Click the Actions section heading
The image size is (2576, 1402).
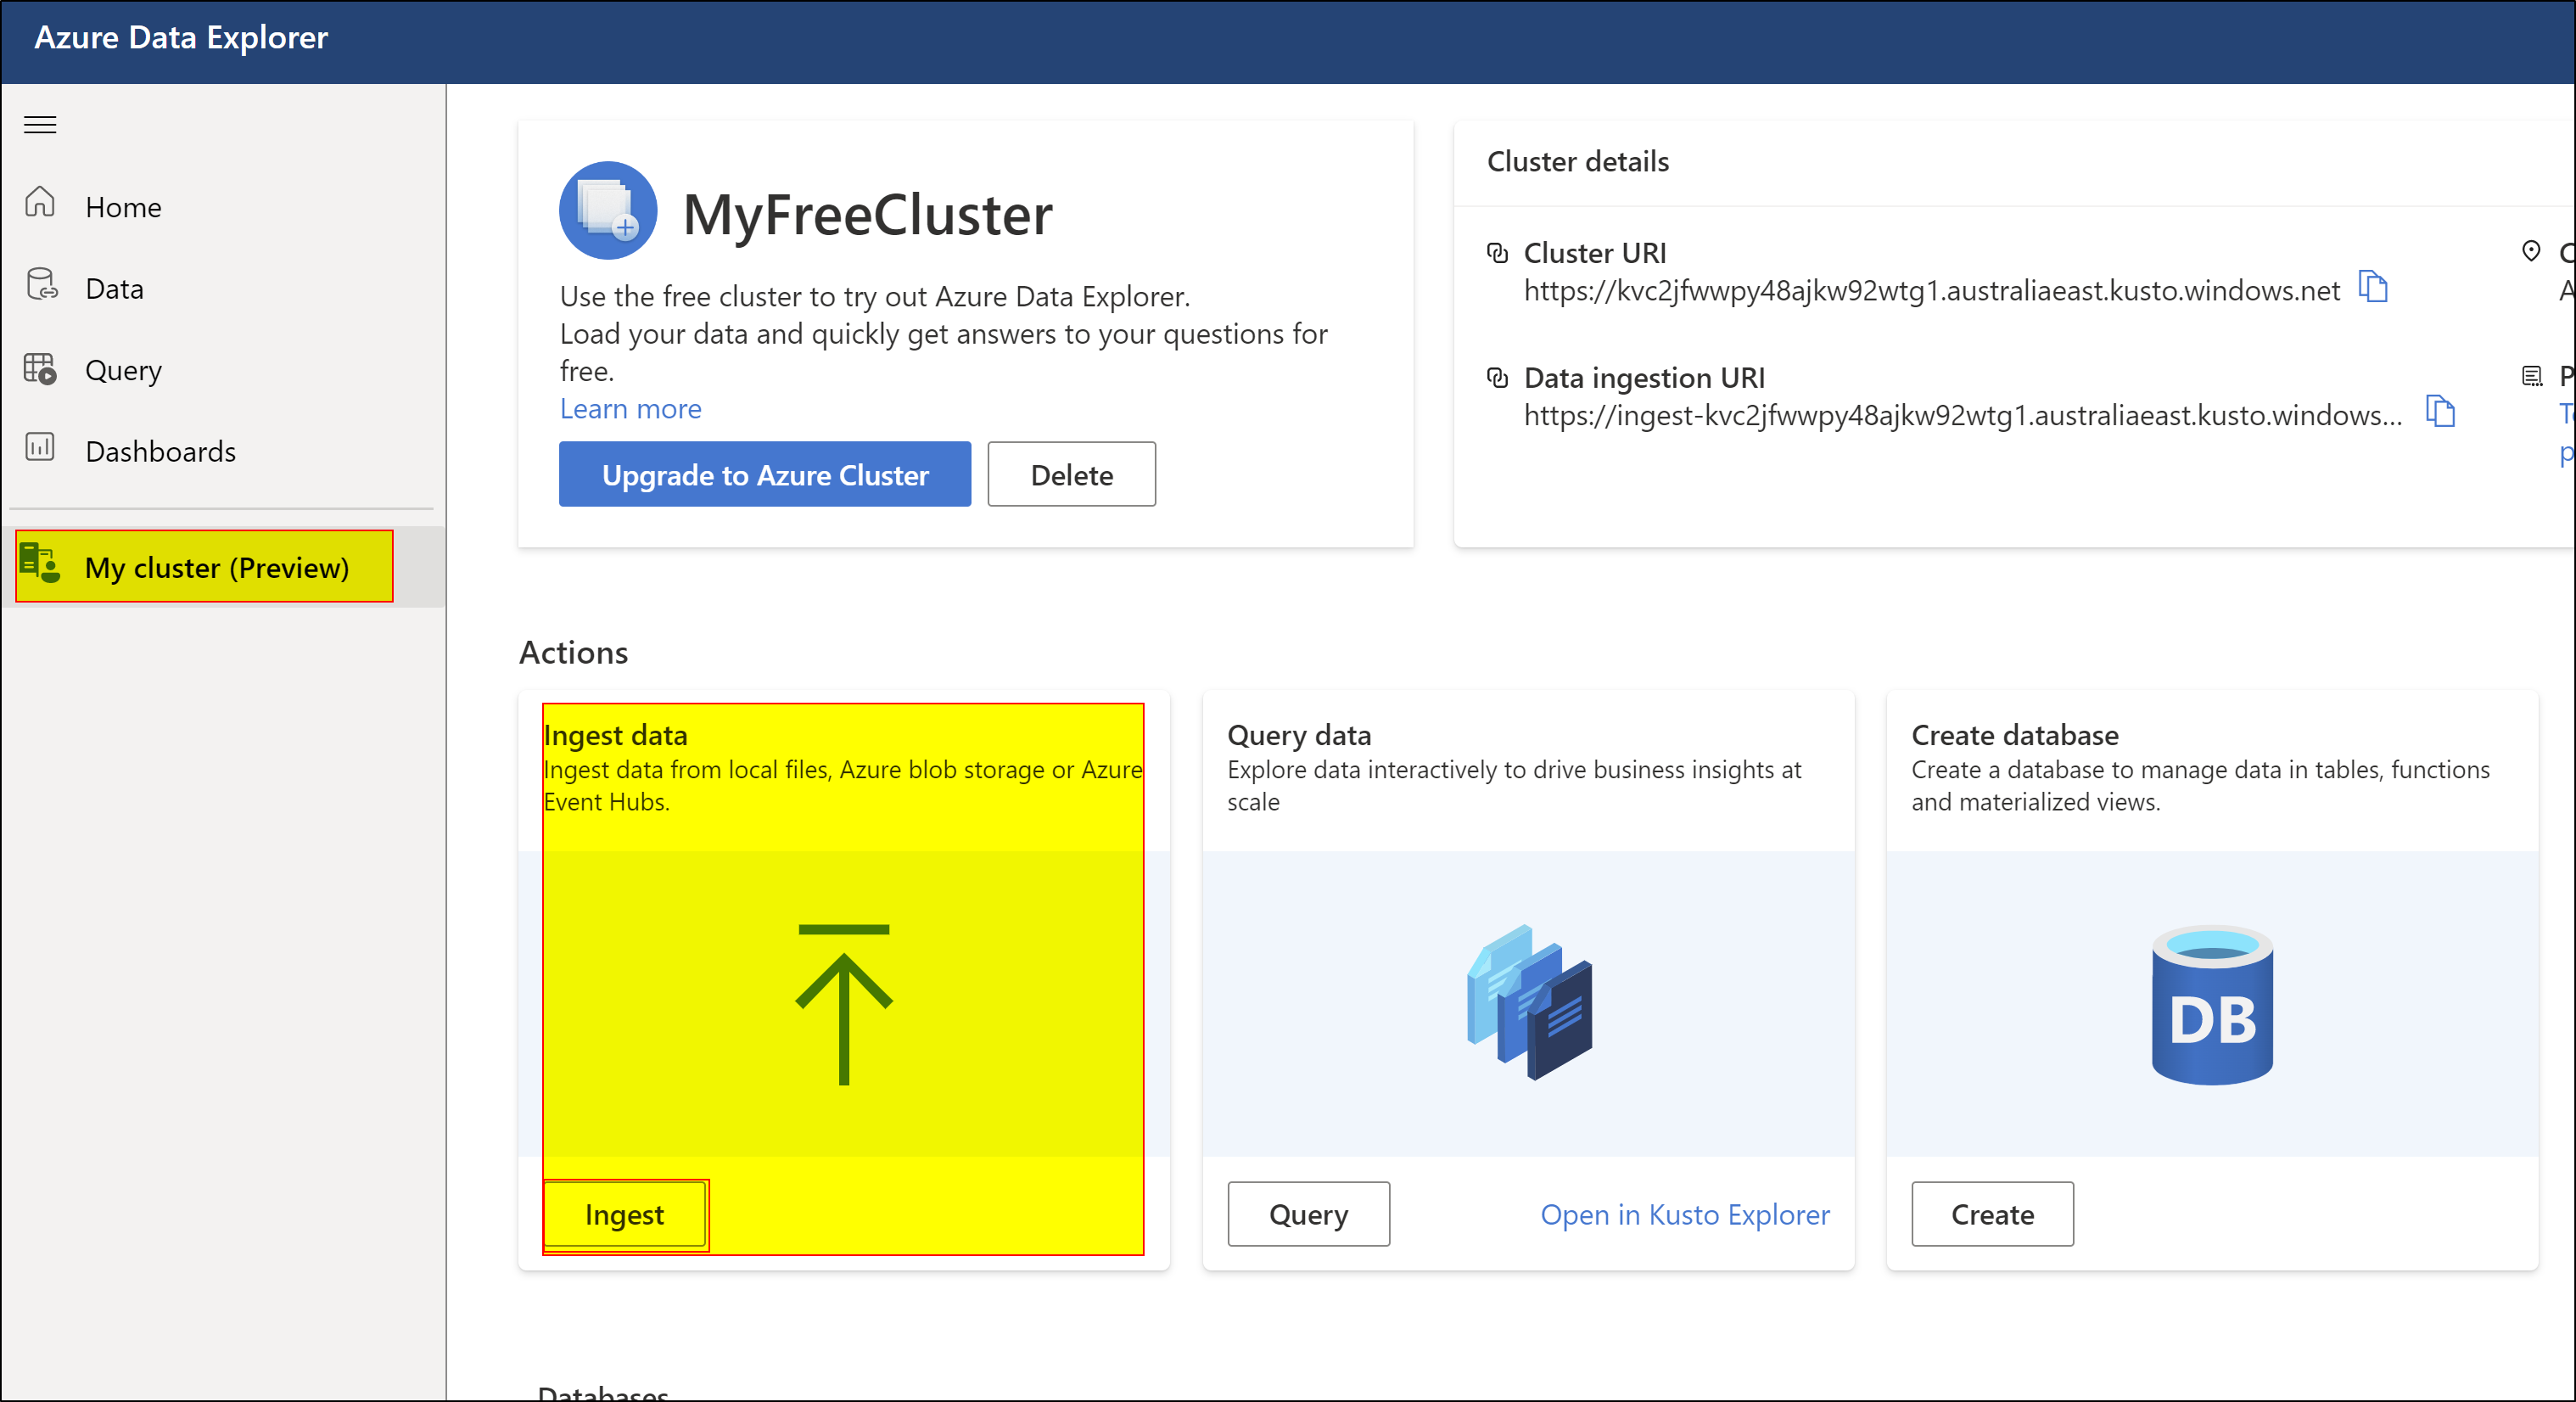[574, 653]
